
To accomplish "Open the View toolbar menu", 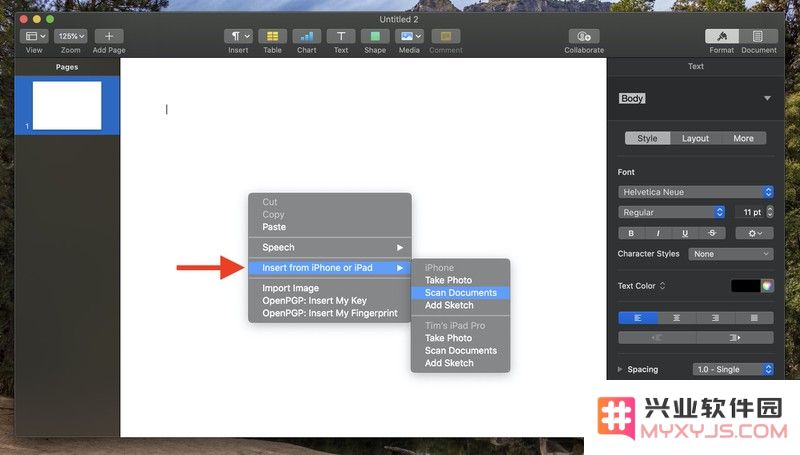I will (34, 36).
